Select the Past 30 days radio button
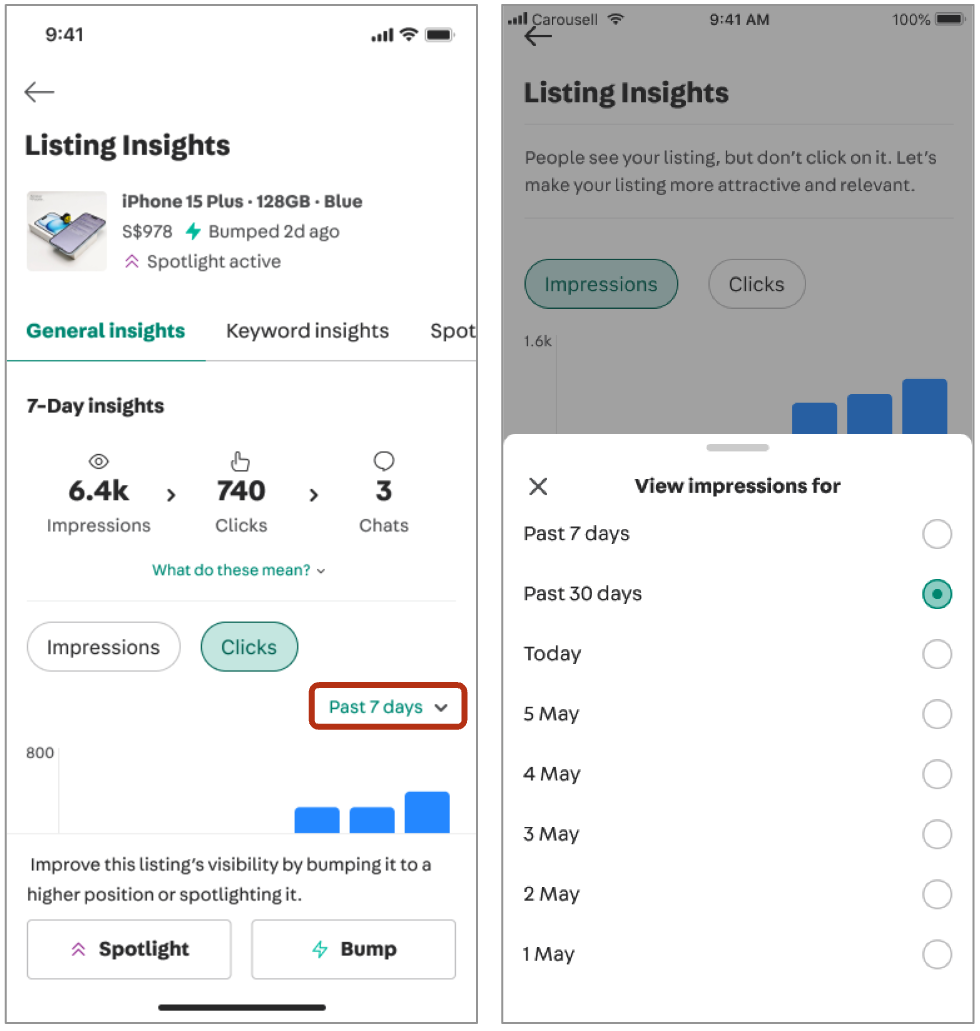The width and height of the screenshot is (980, 1031). [937, 594]
